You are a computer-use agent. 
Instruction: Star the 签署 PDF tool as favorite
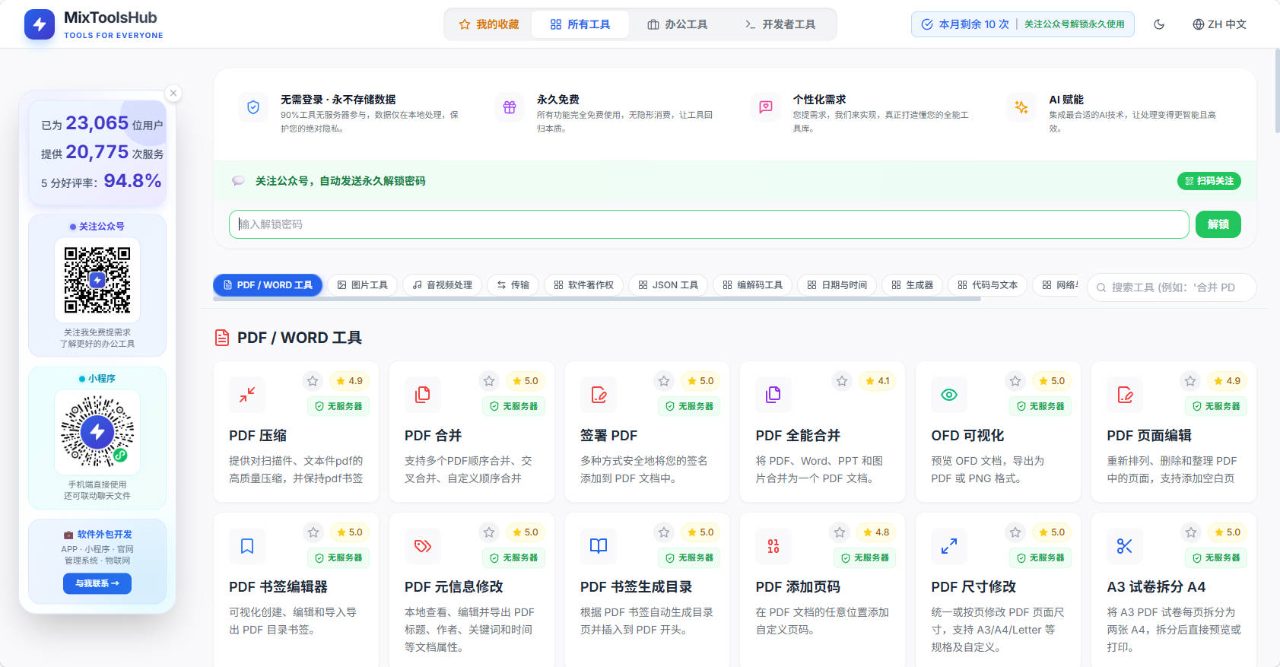(x=664, y=381)
